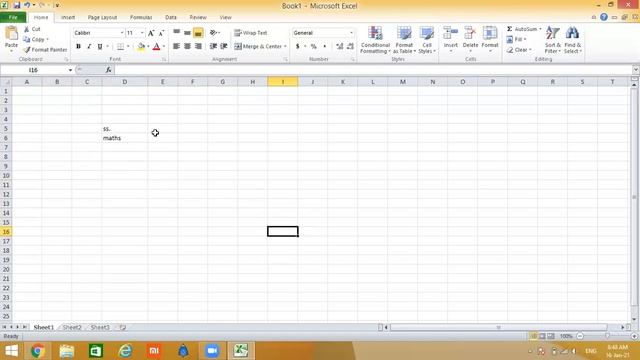The width and height of the screenshot is (640, 360).
Task: Open the font size dropdown
Action: tap(142, 33)
